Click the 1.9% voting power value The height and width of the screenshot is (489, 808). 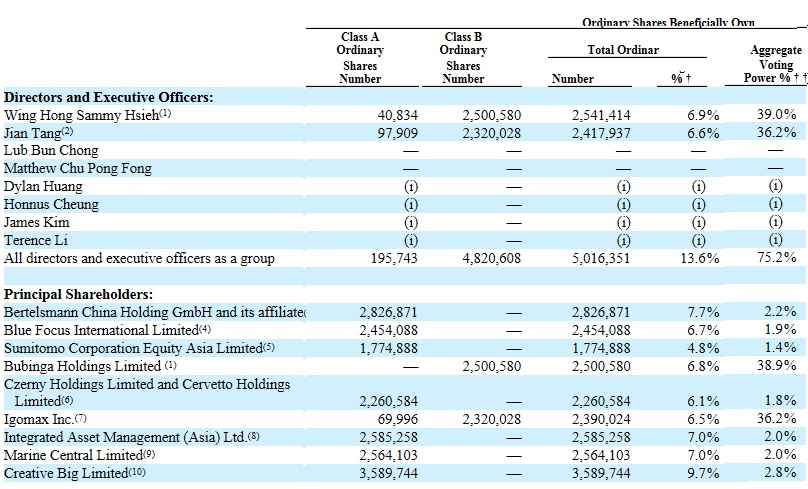[x=780, y=330]
